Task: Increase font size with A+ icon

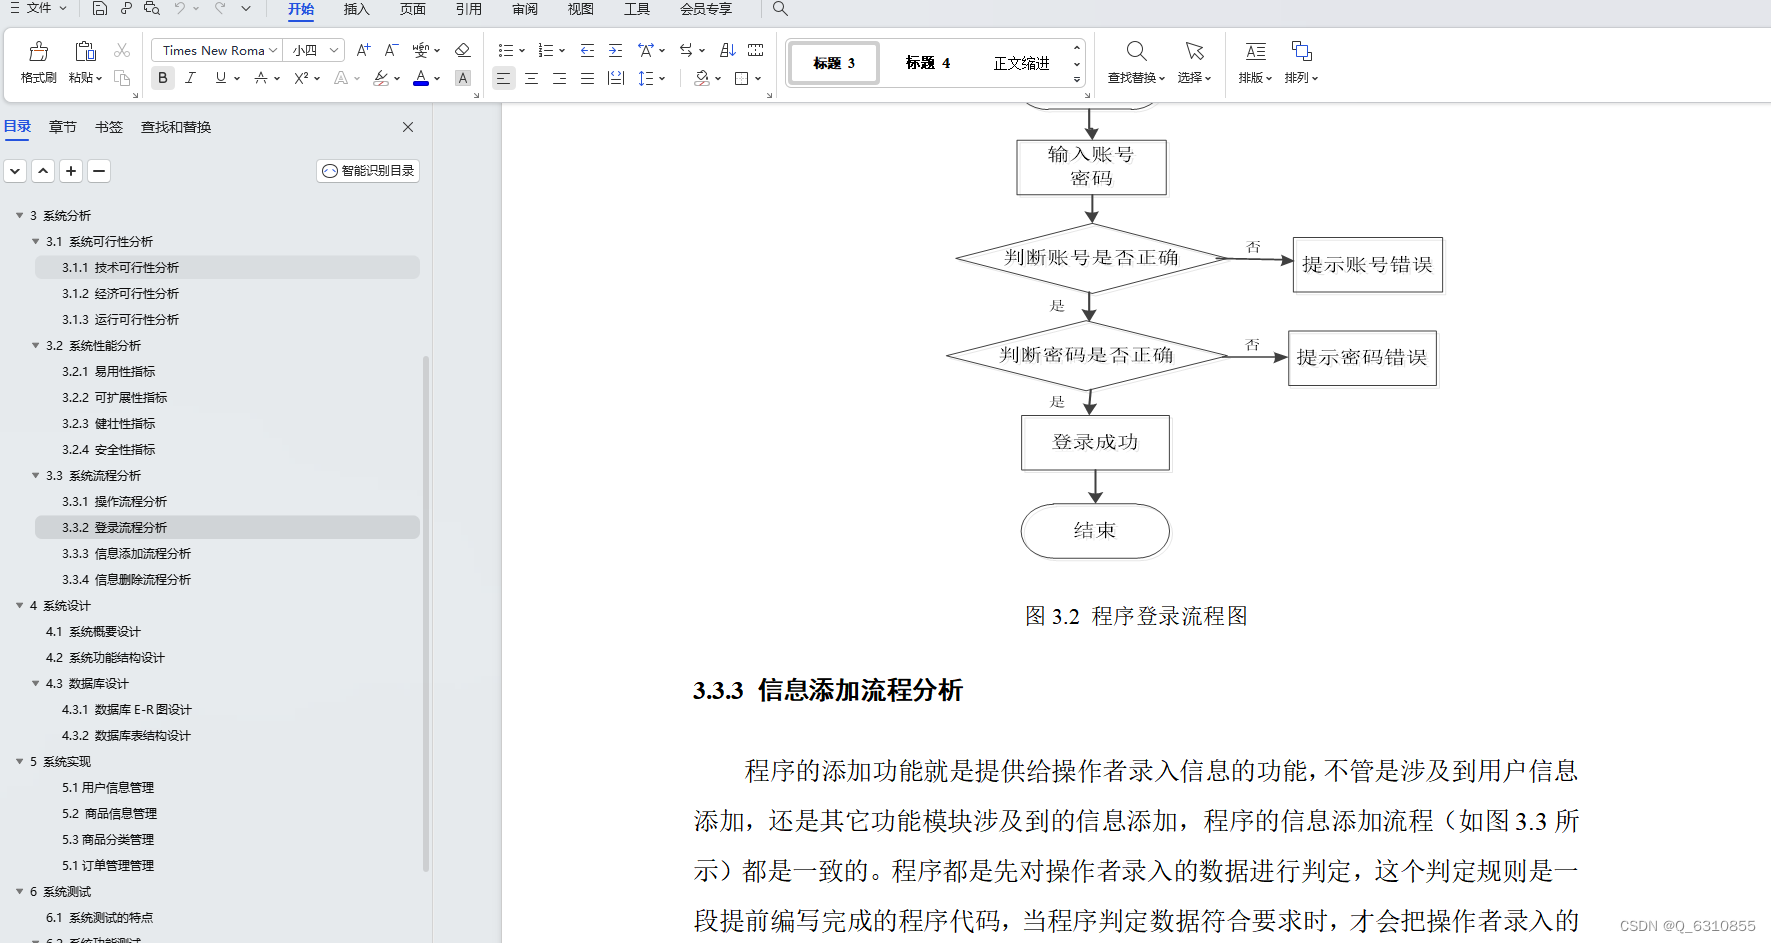Action: click(363, 50)
